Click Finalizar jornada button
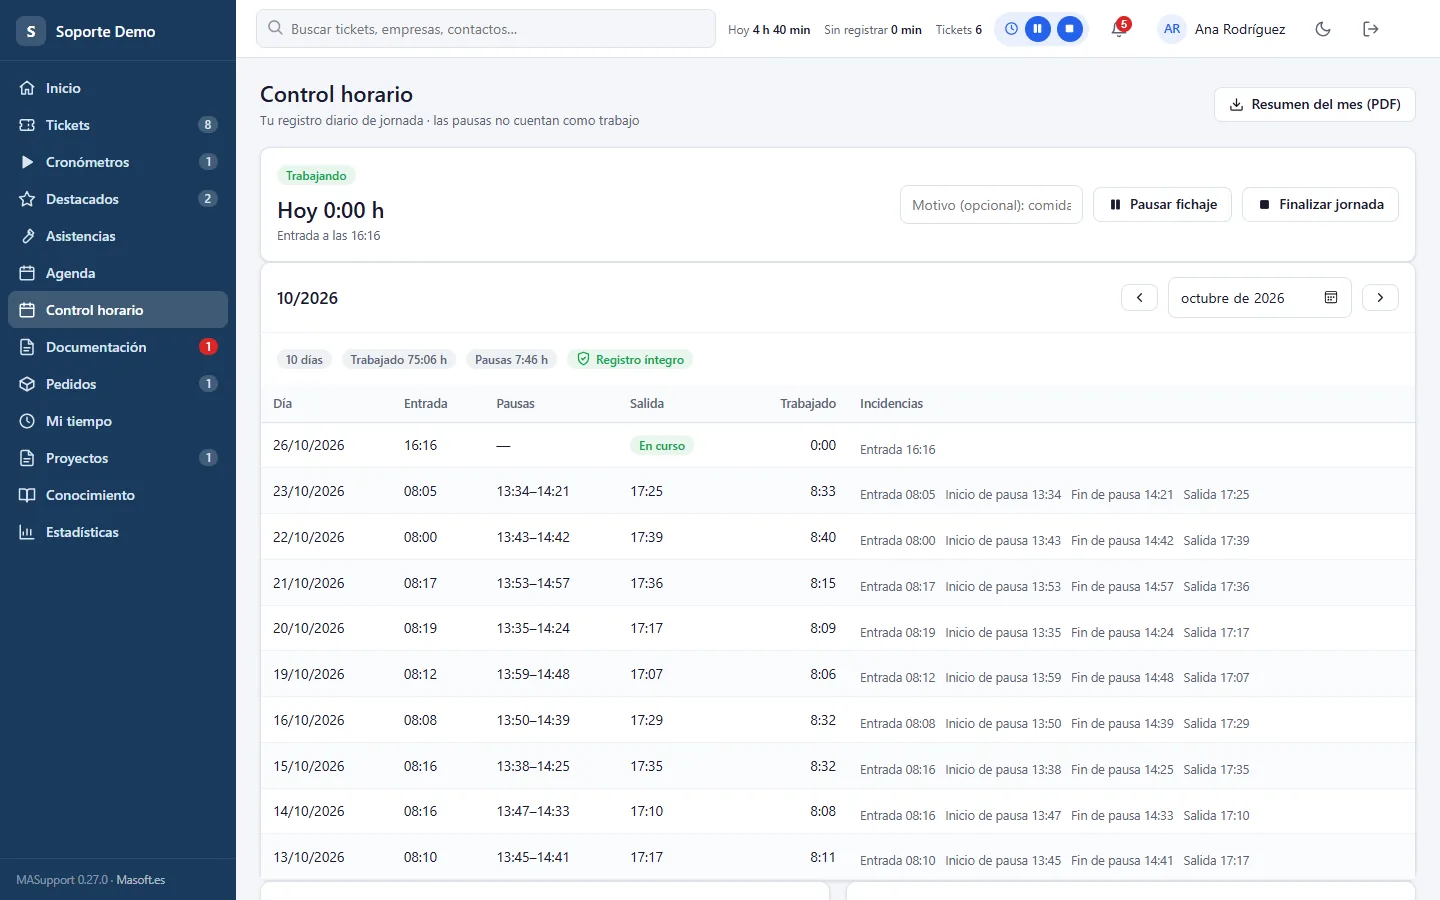 coord(1320,204)
